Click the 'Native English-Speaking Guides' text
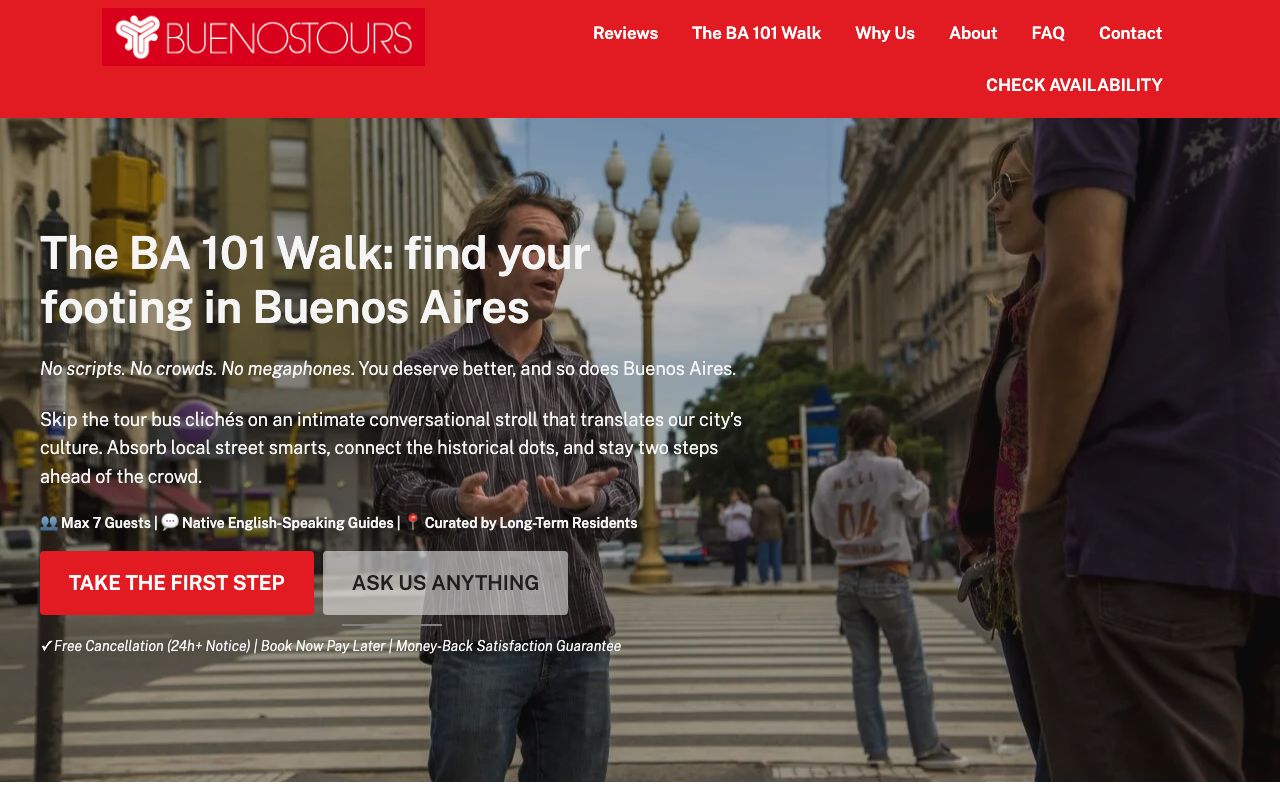 coord(288,523)
